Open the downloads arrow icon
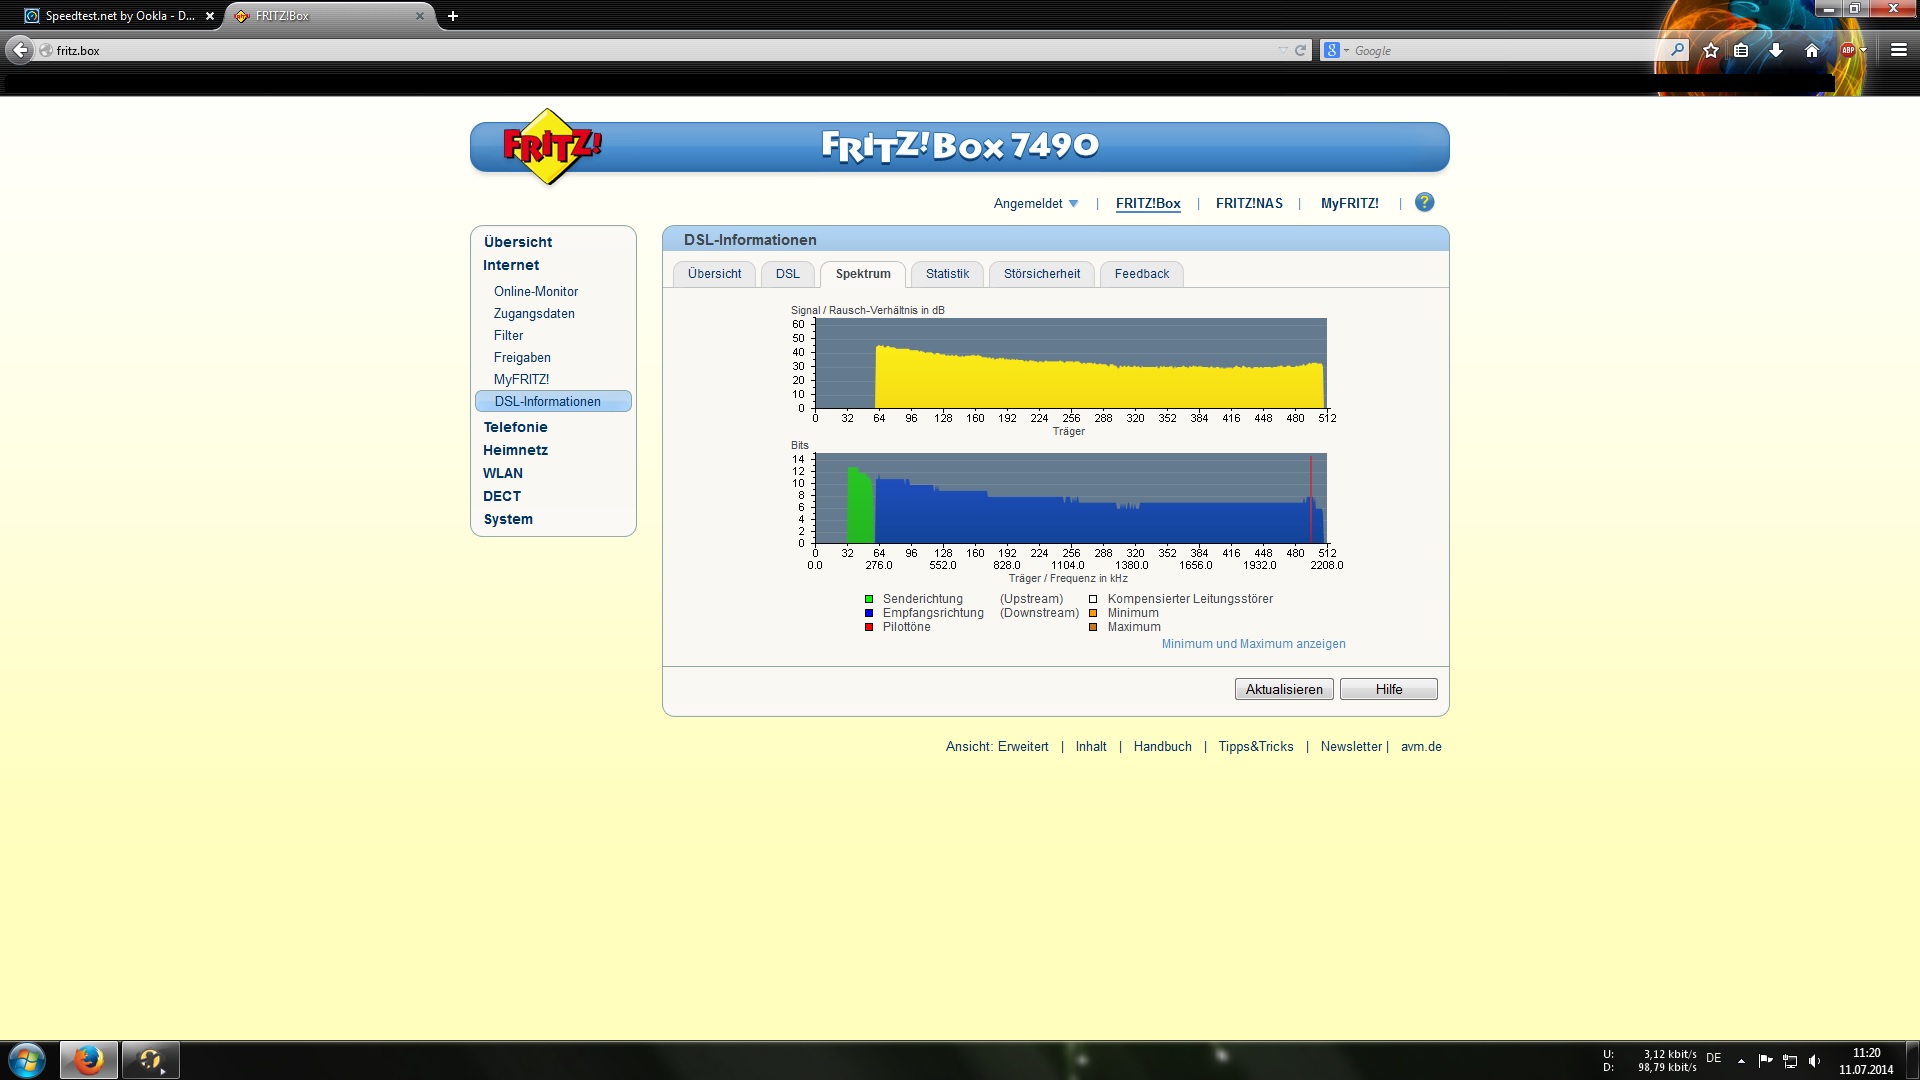 [1776, 50]
